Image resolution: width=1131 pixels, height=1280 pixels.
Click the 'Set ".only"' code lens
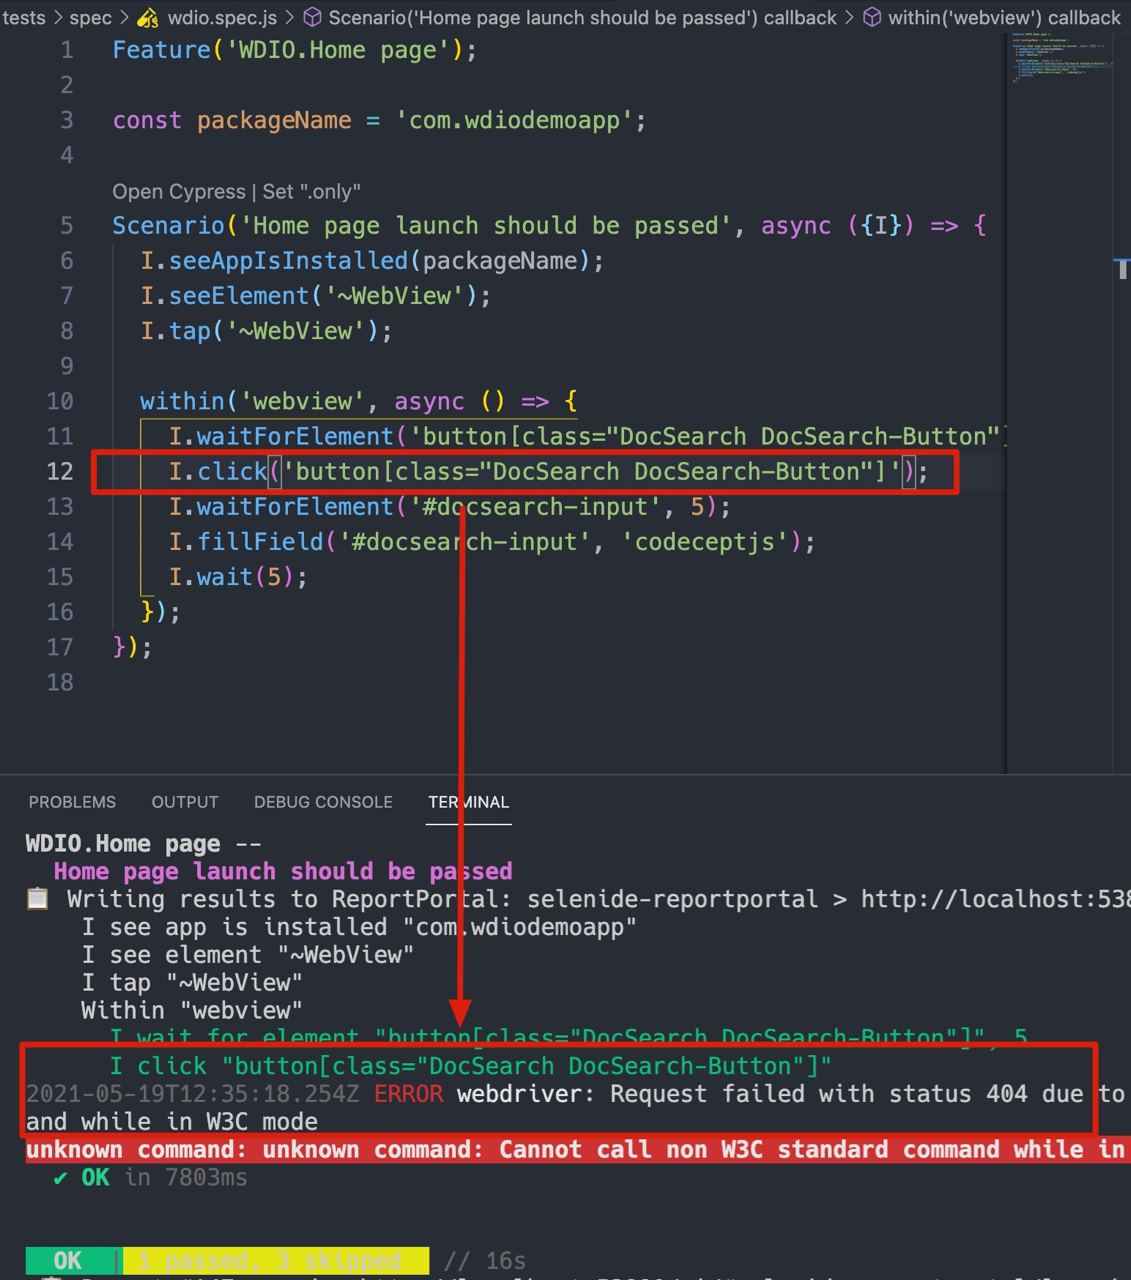312,191
